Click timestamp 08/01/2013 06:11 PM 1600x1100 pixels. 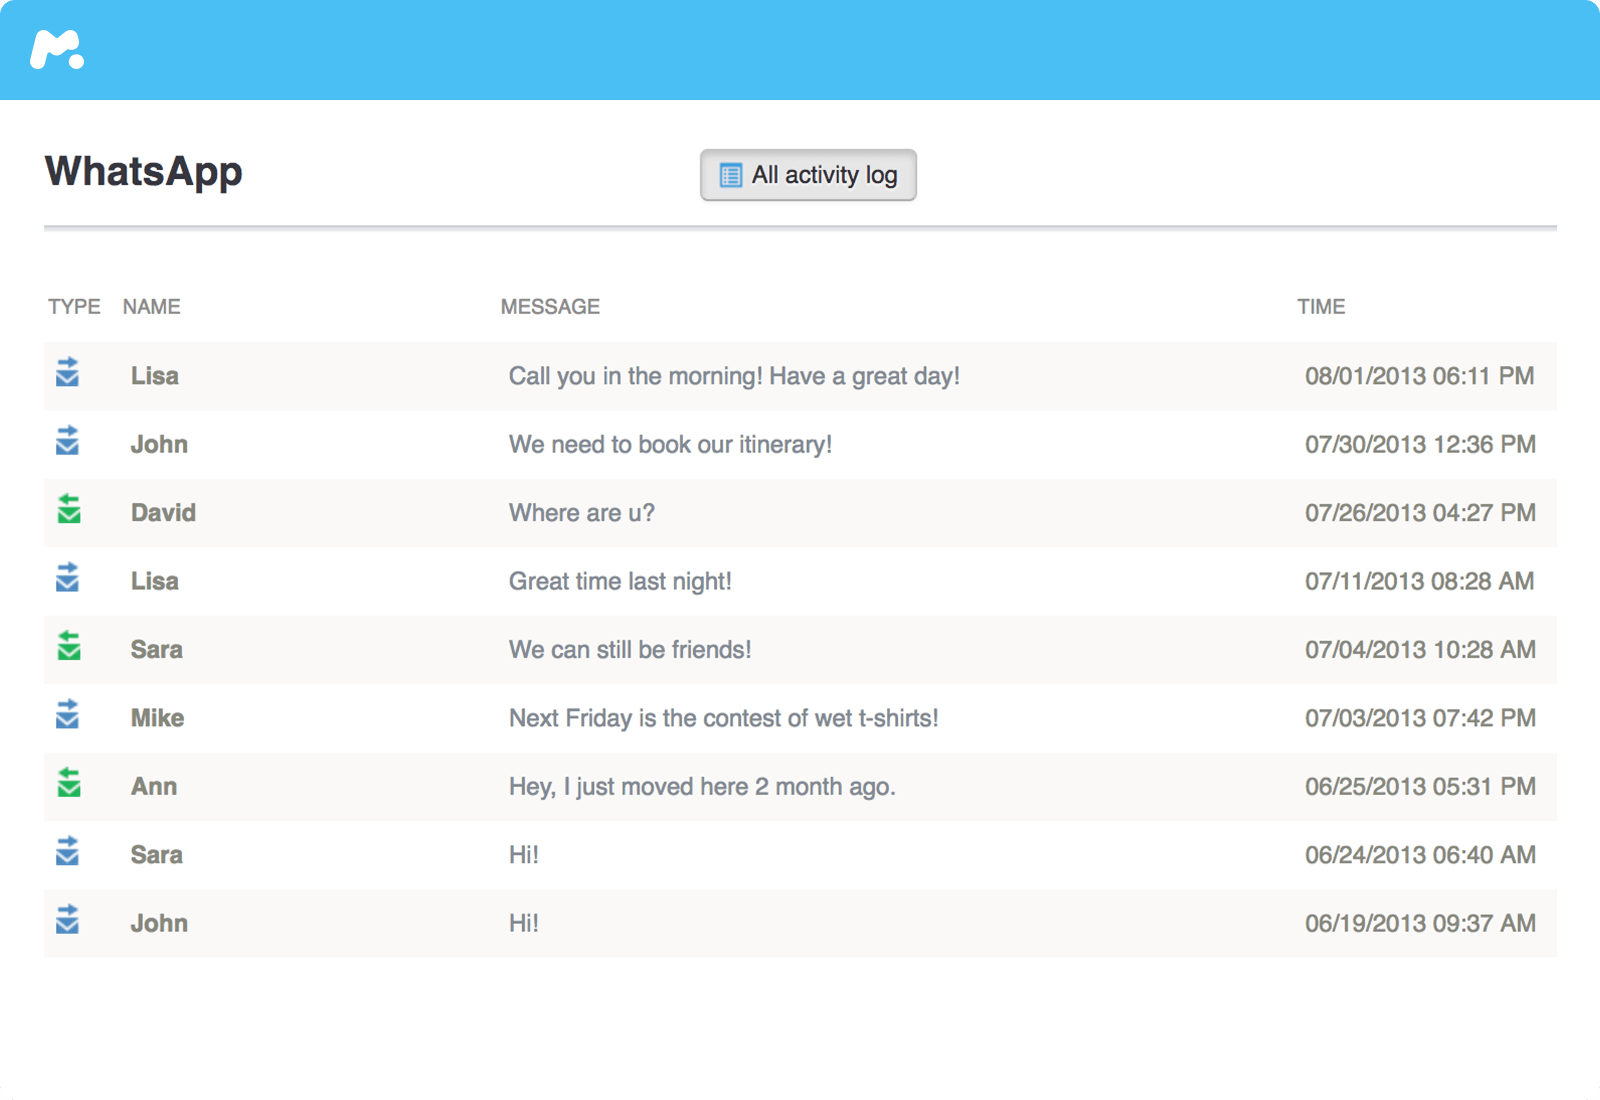(1420, 376)
